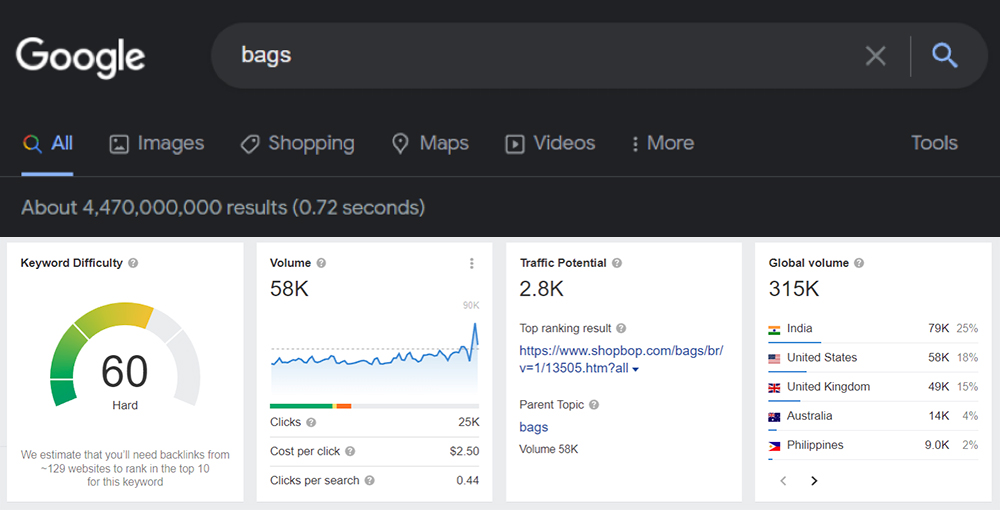Click the 'Volume 58K' parent topic text
Image resolution: width=1000 pixels, height=510 pixels.
548,449
